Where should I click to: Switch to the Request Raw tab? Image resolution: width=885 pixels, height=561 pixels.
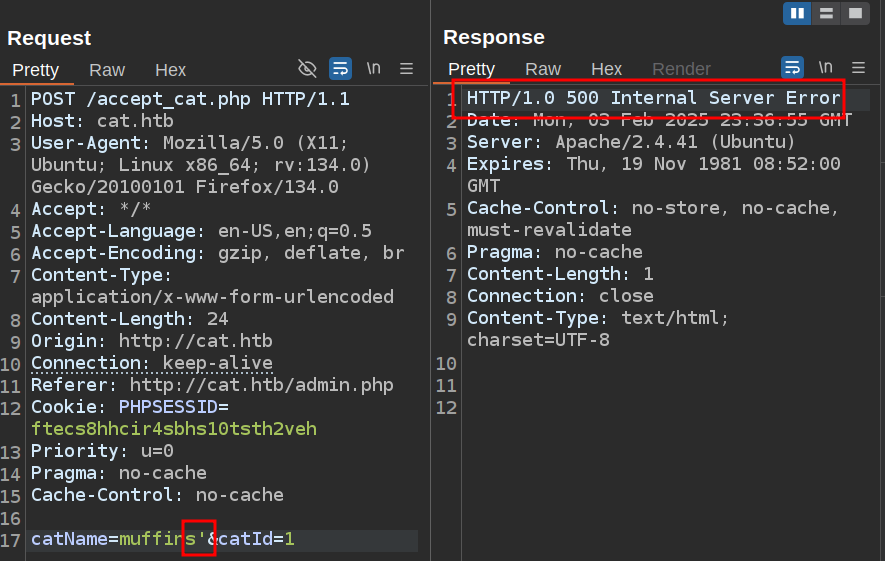click(x=107, y=70)
